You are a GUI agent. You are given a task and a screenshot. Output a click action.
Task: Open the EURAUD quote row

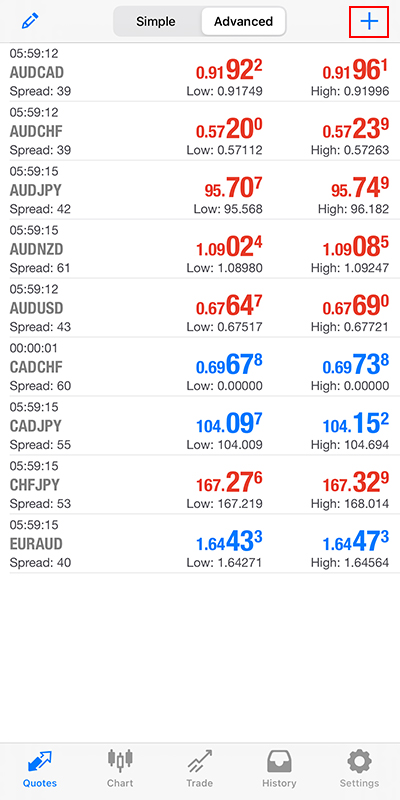[199, 543]
